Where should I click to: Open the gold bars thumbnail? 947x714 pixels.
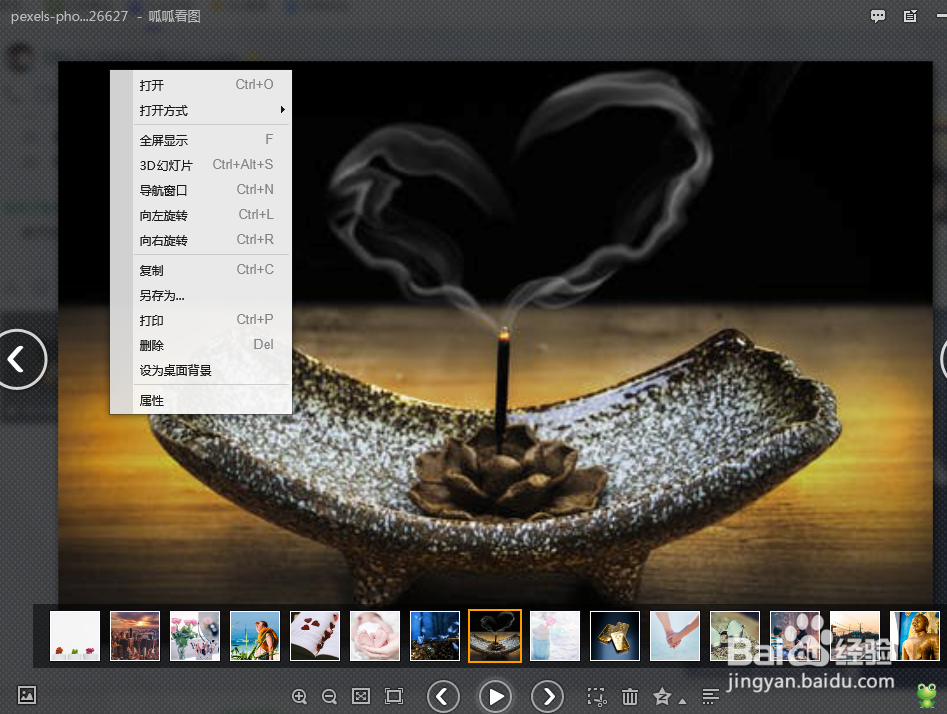[615, 635]
